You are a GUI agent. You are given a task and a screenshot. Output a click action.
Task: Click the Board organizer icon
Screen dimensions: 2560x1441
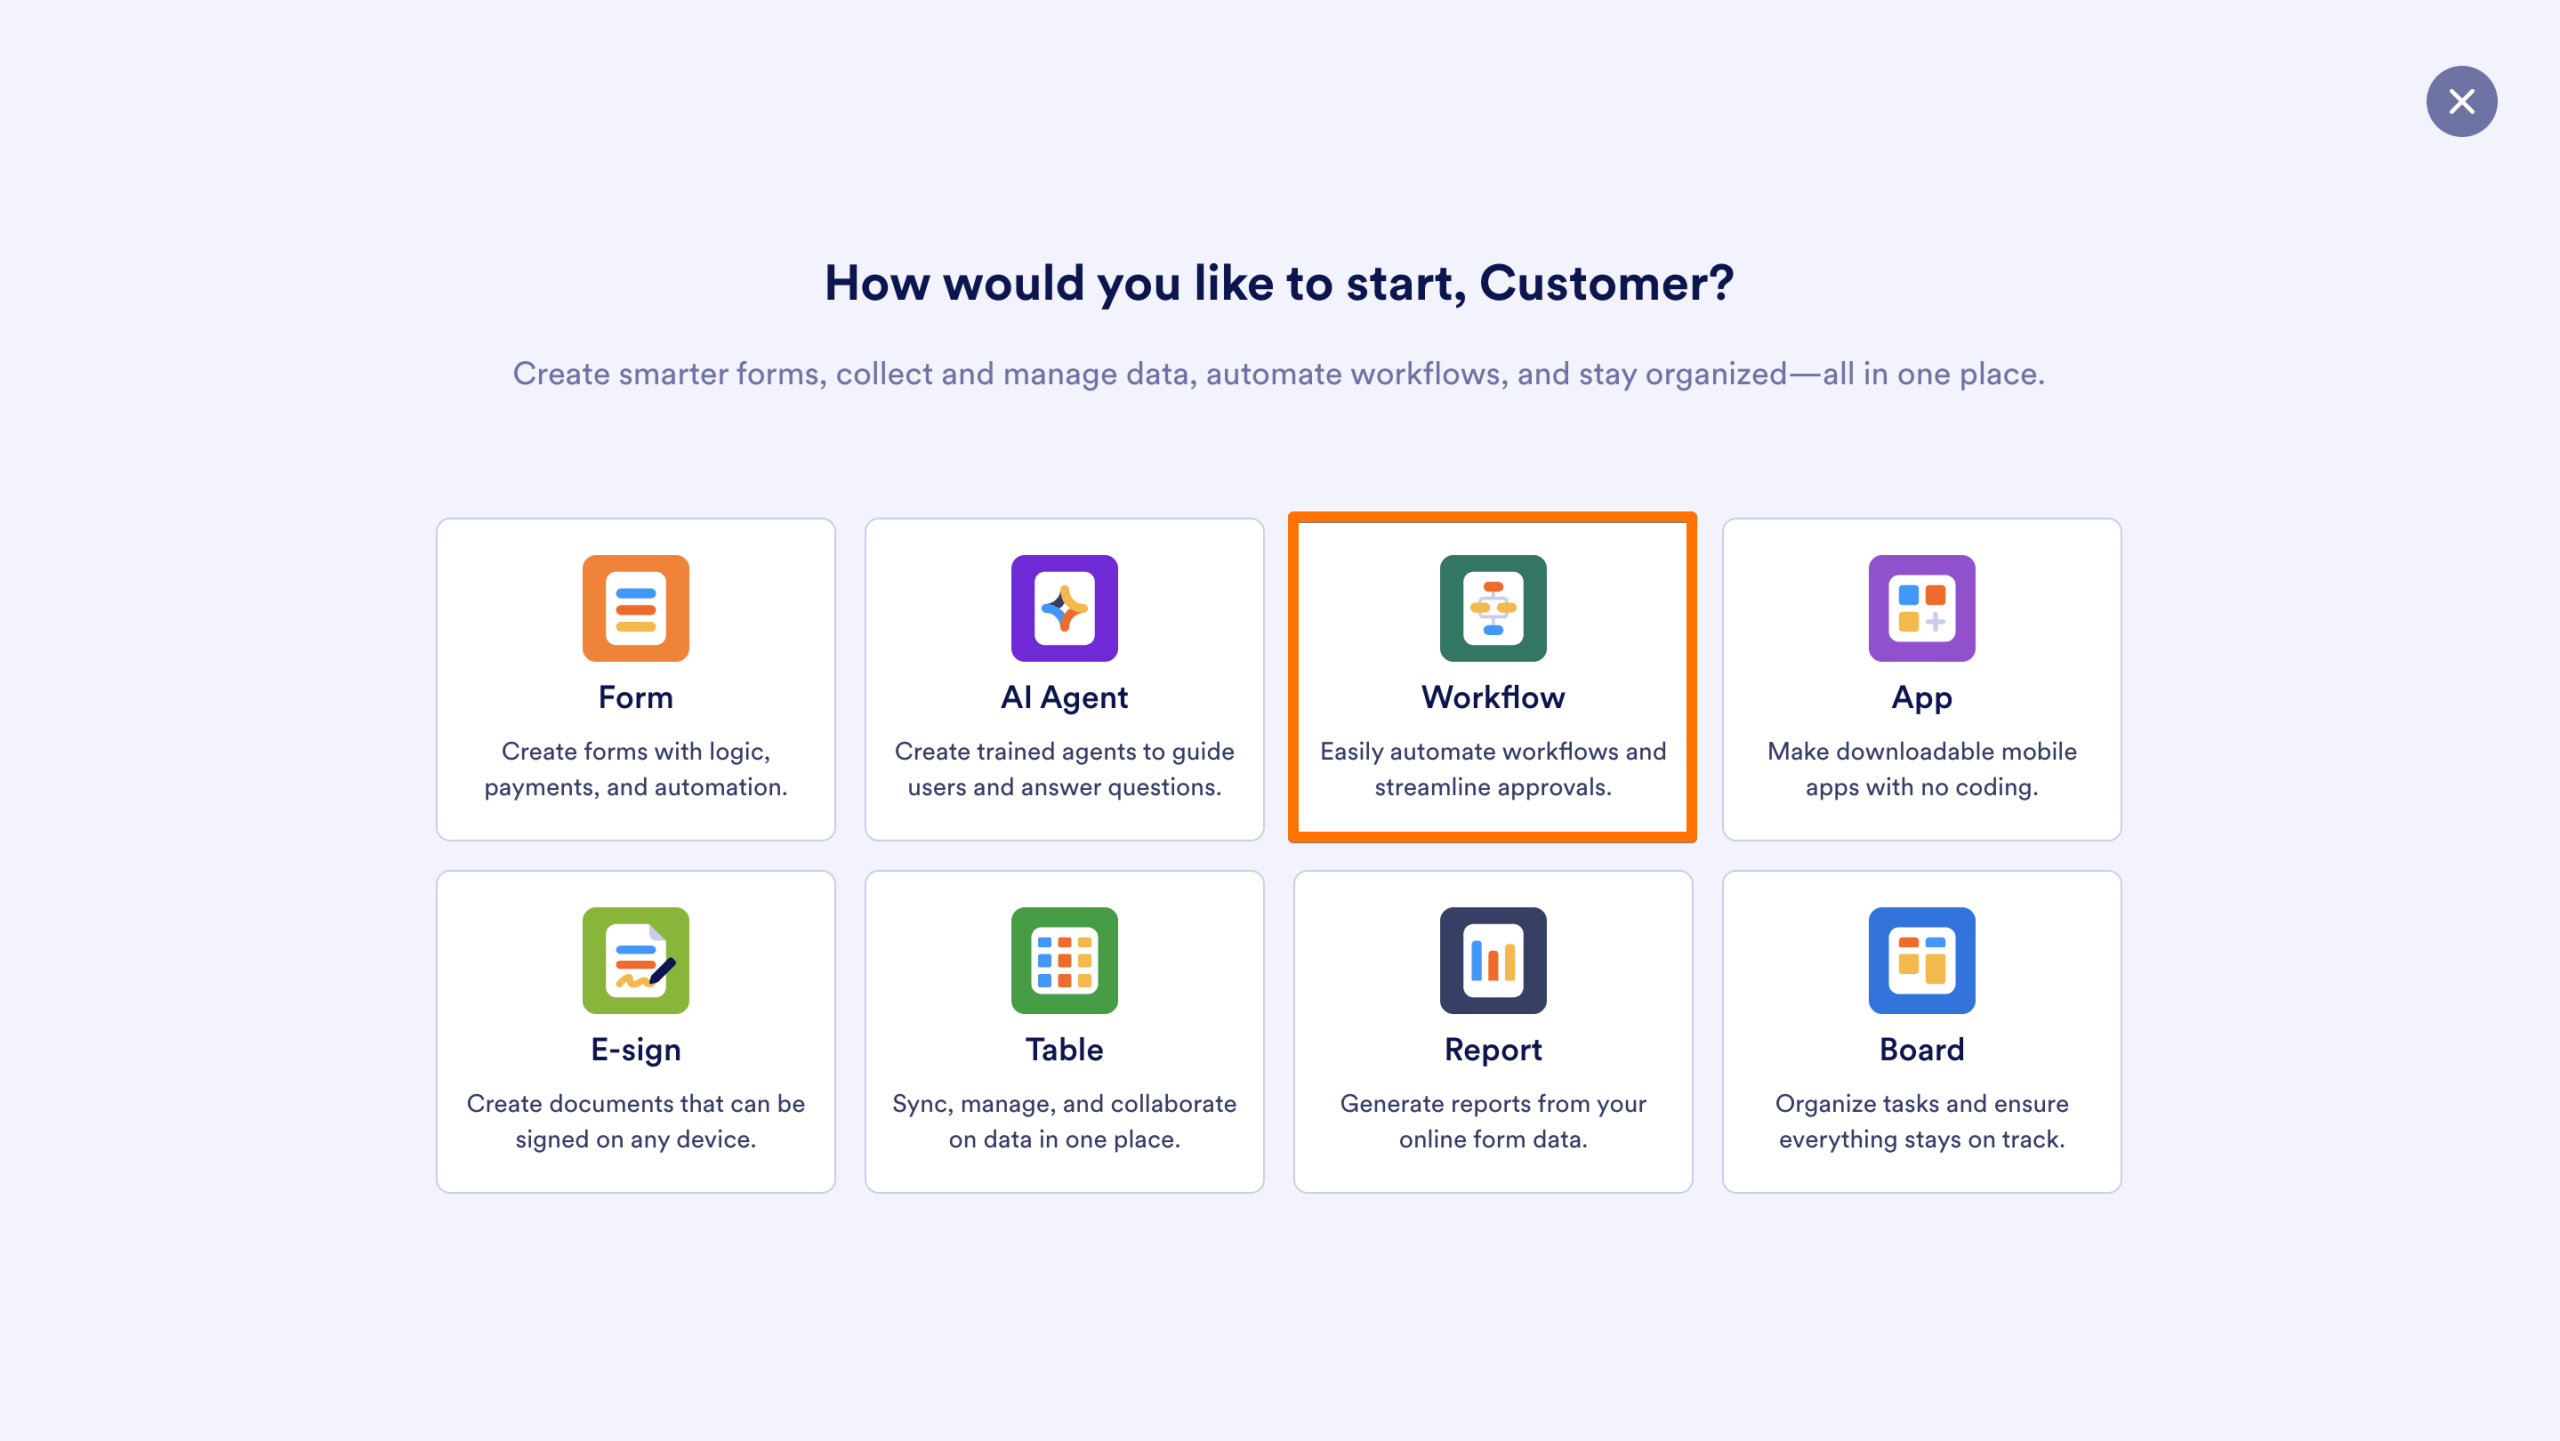1921,961
